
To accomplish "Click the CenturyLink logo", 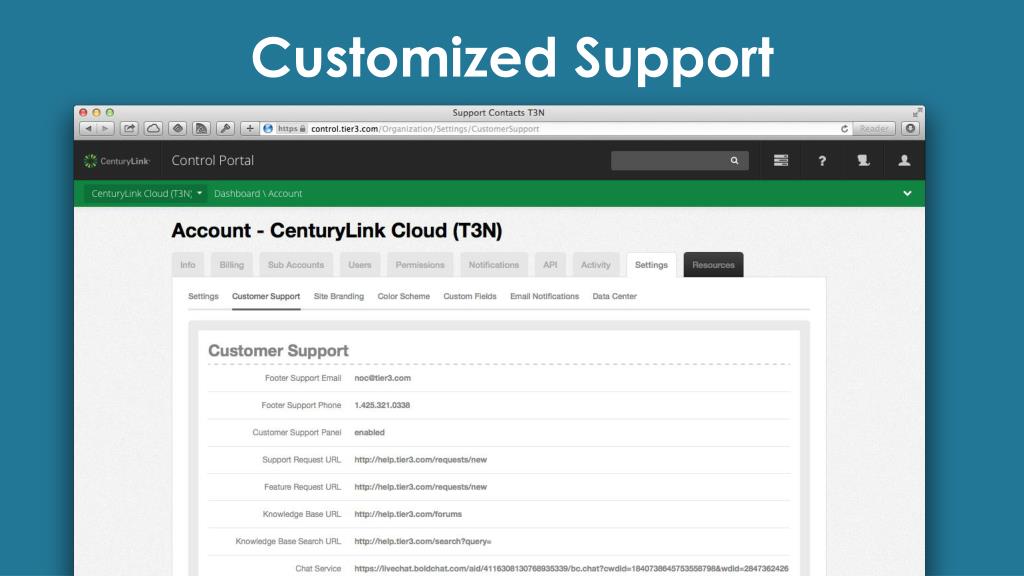I will tap(117, 161).
